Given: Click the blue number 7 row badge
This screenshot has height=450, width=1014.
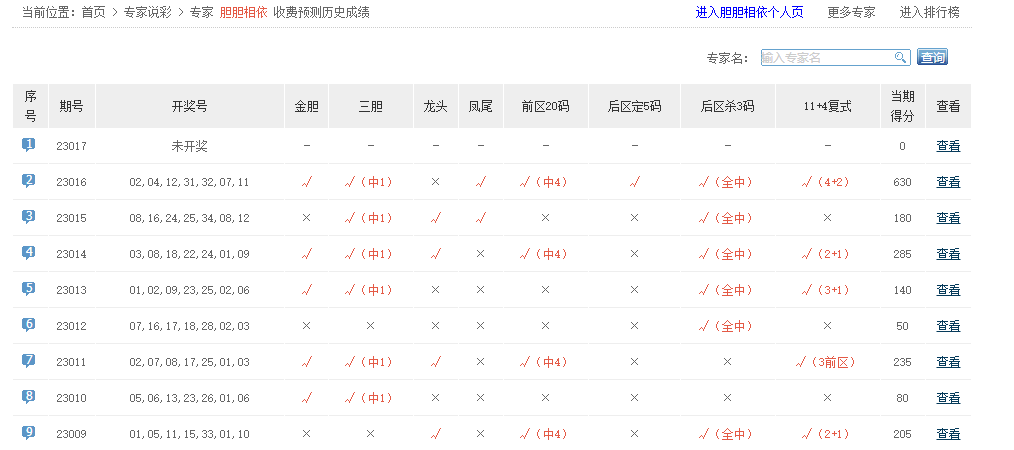Looking at the screenshot, I should 29,361.
